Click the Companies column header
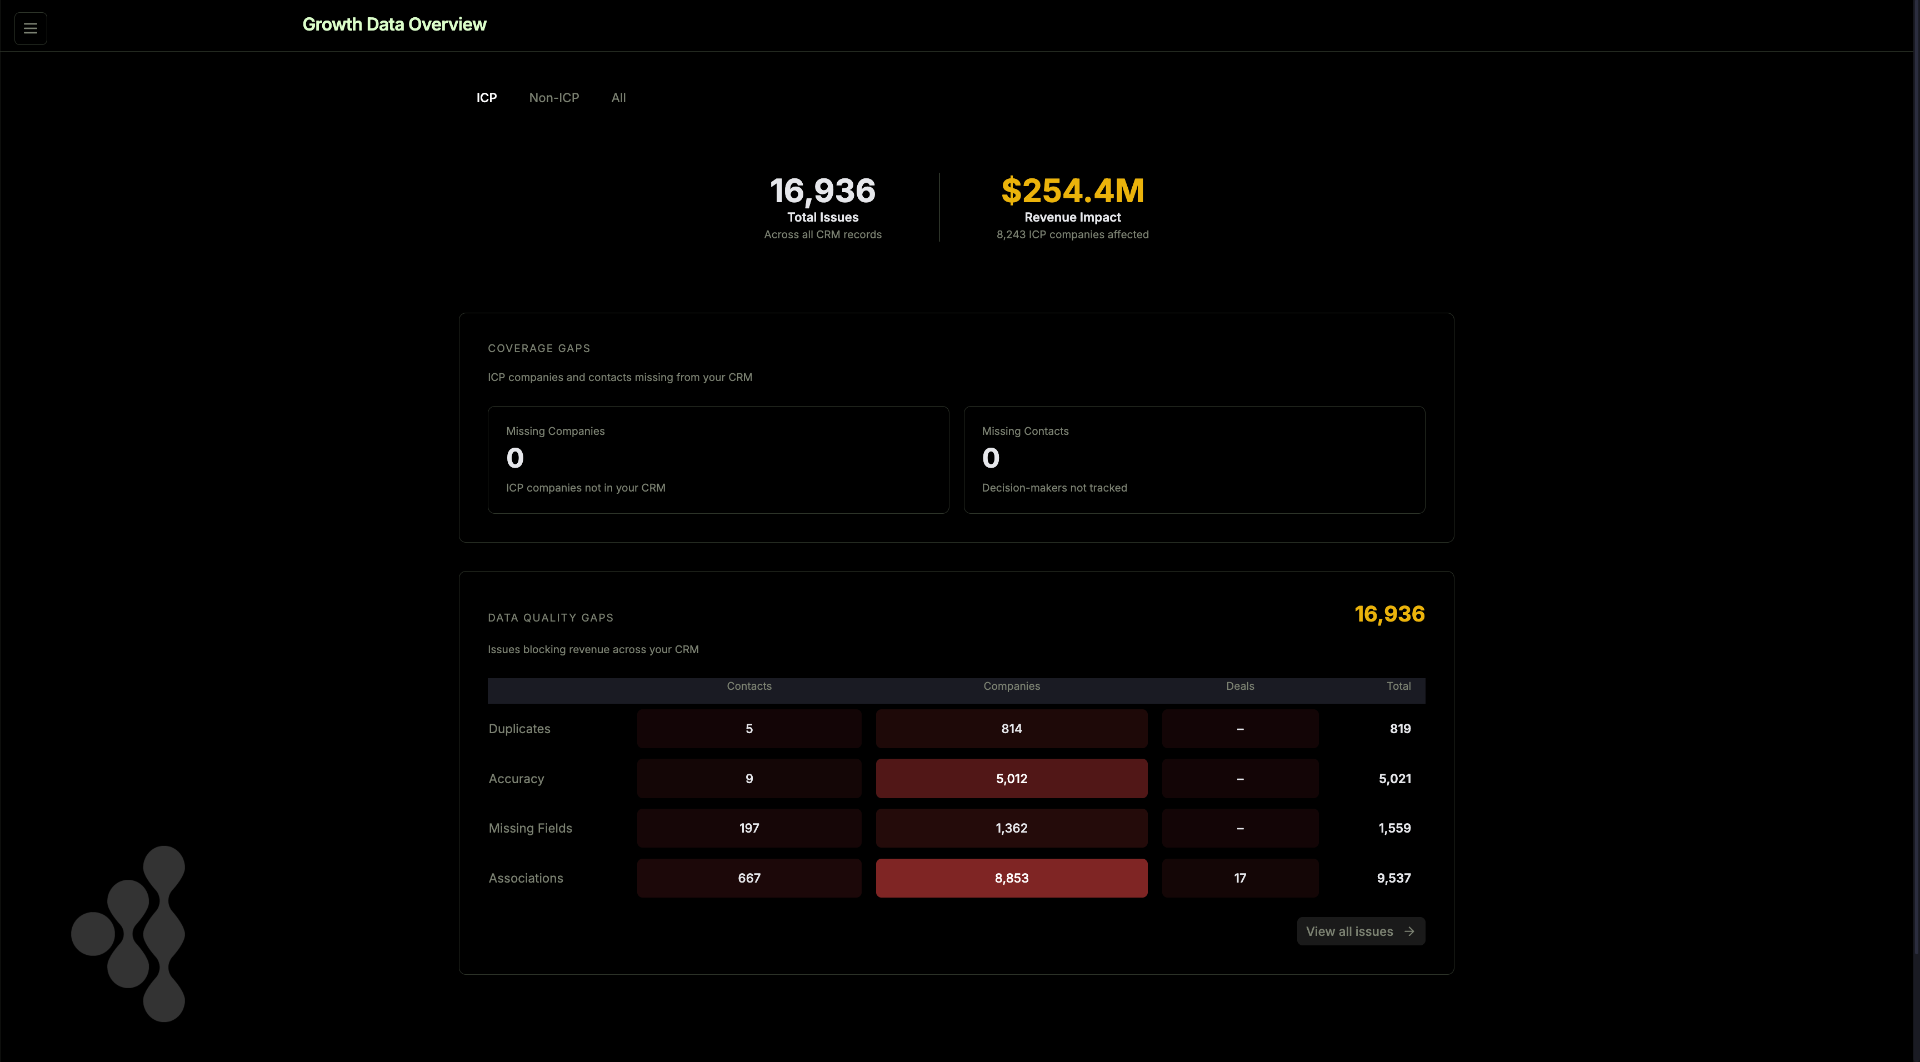The height and width of the screenshot is (1062, 1920). [1012, 686]
